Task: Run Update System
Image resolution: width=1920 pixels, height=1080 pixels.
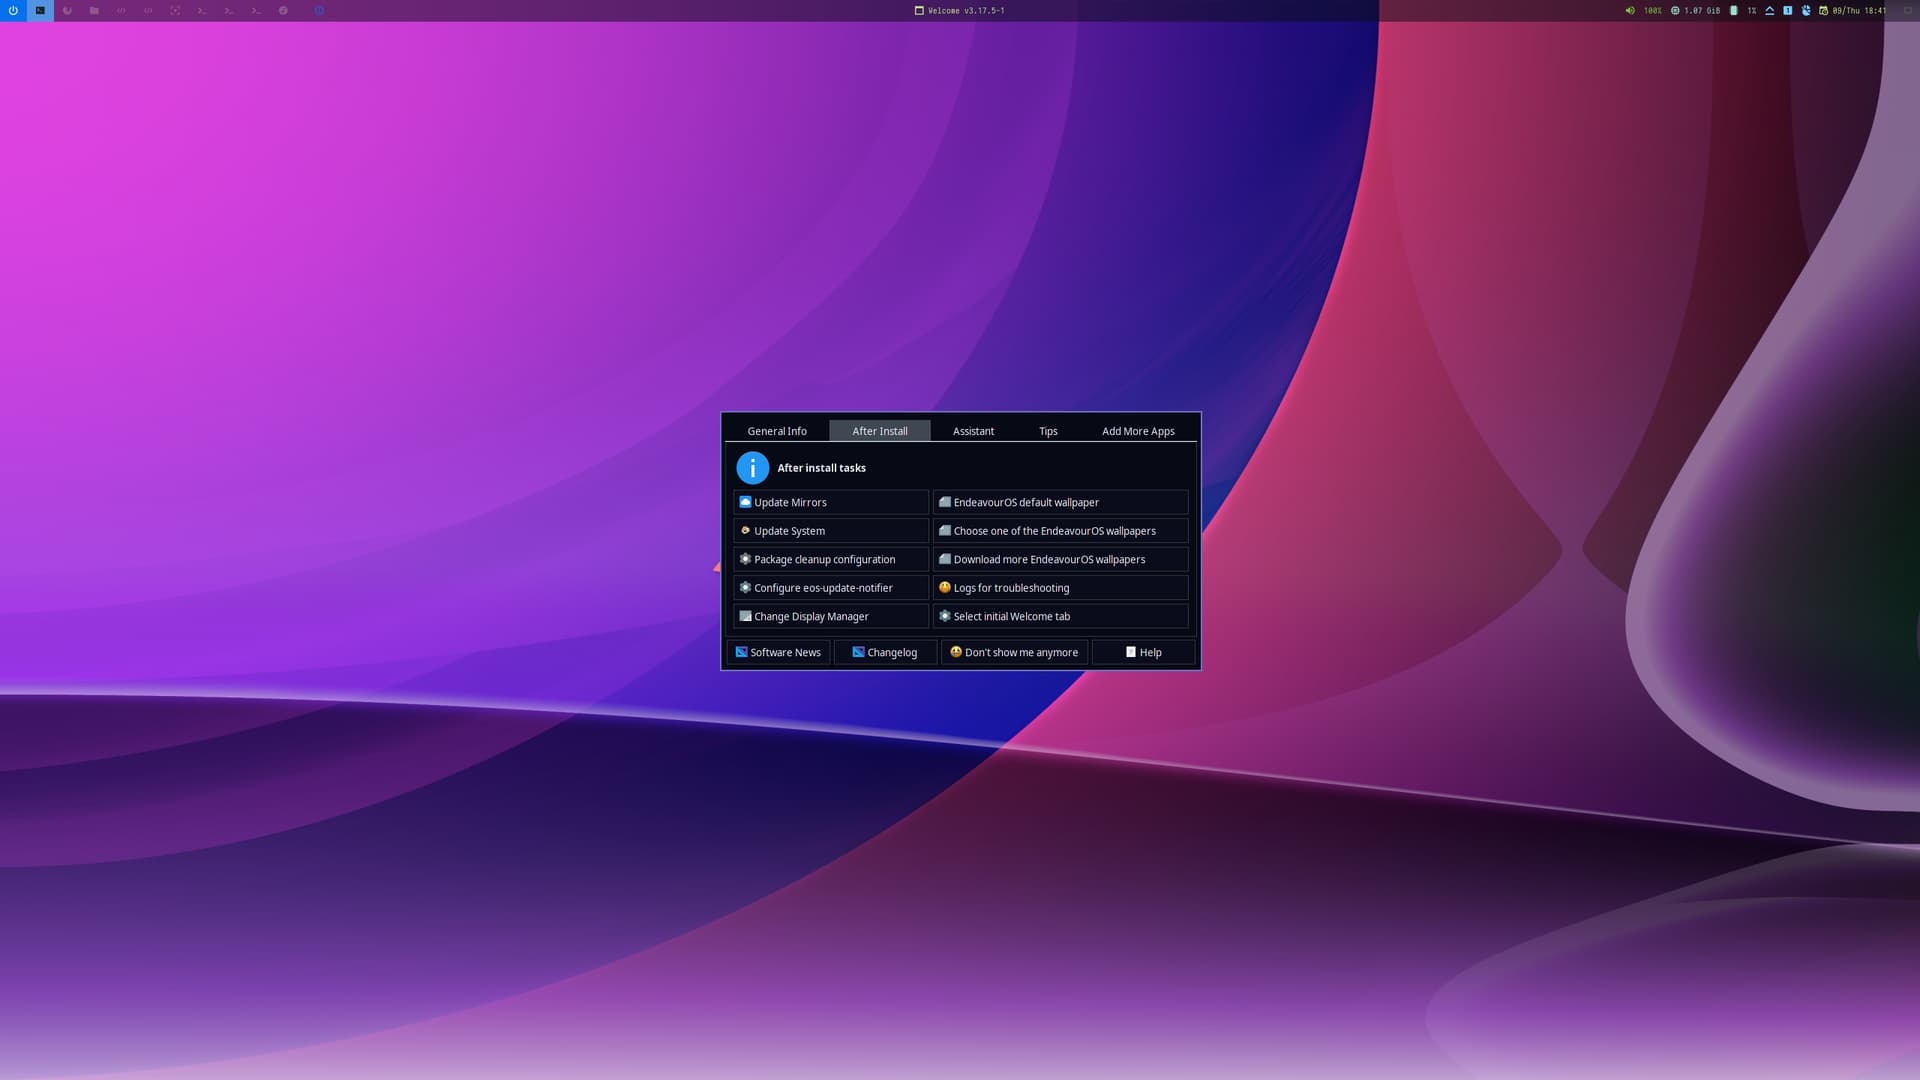Action: tap(831, 530)
